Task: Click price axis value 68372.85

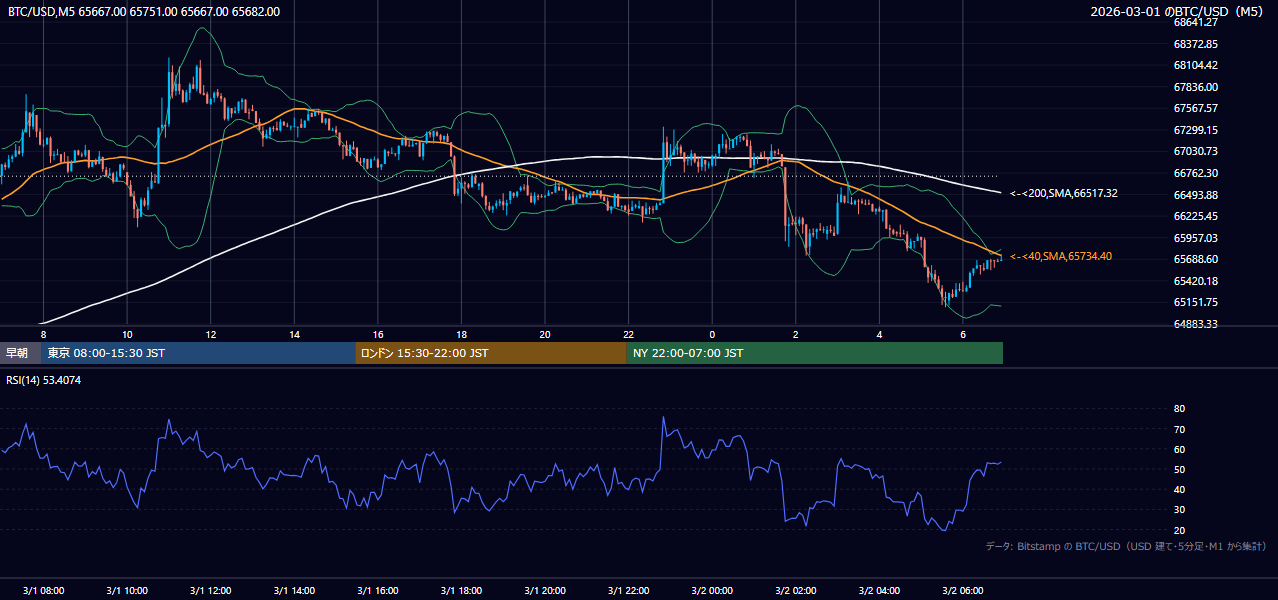Action: (x=1195, y=44)
